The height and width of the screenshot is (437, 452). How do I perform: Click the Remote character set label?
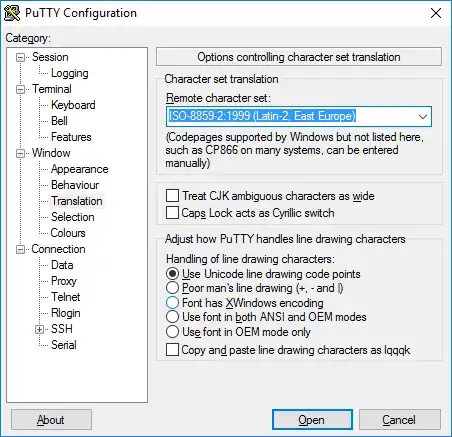tap(218, 98)
